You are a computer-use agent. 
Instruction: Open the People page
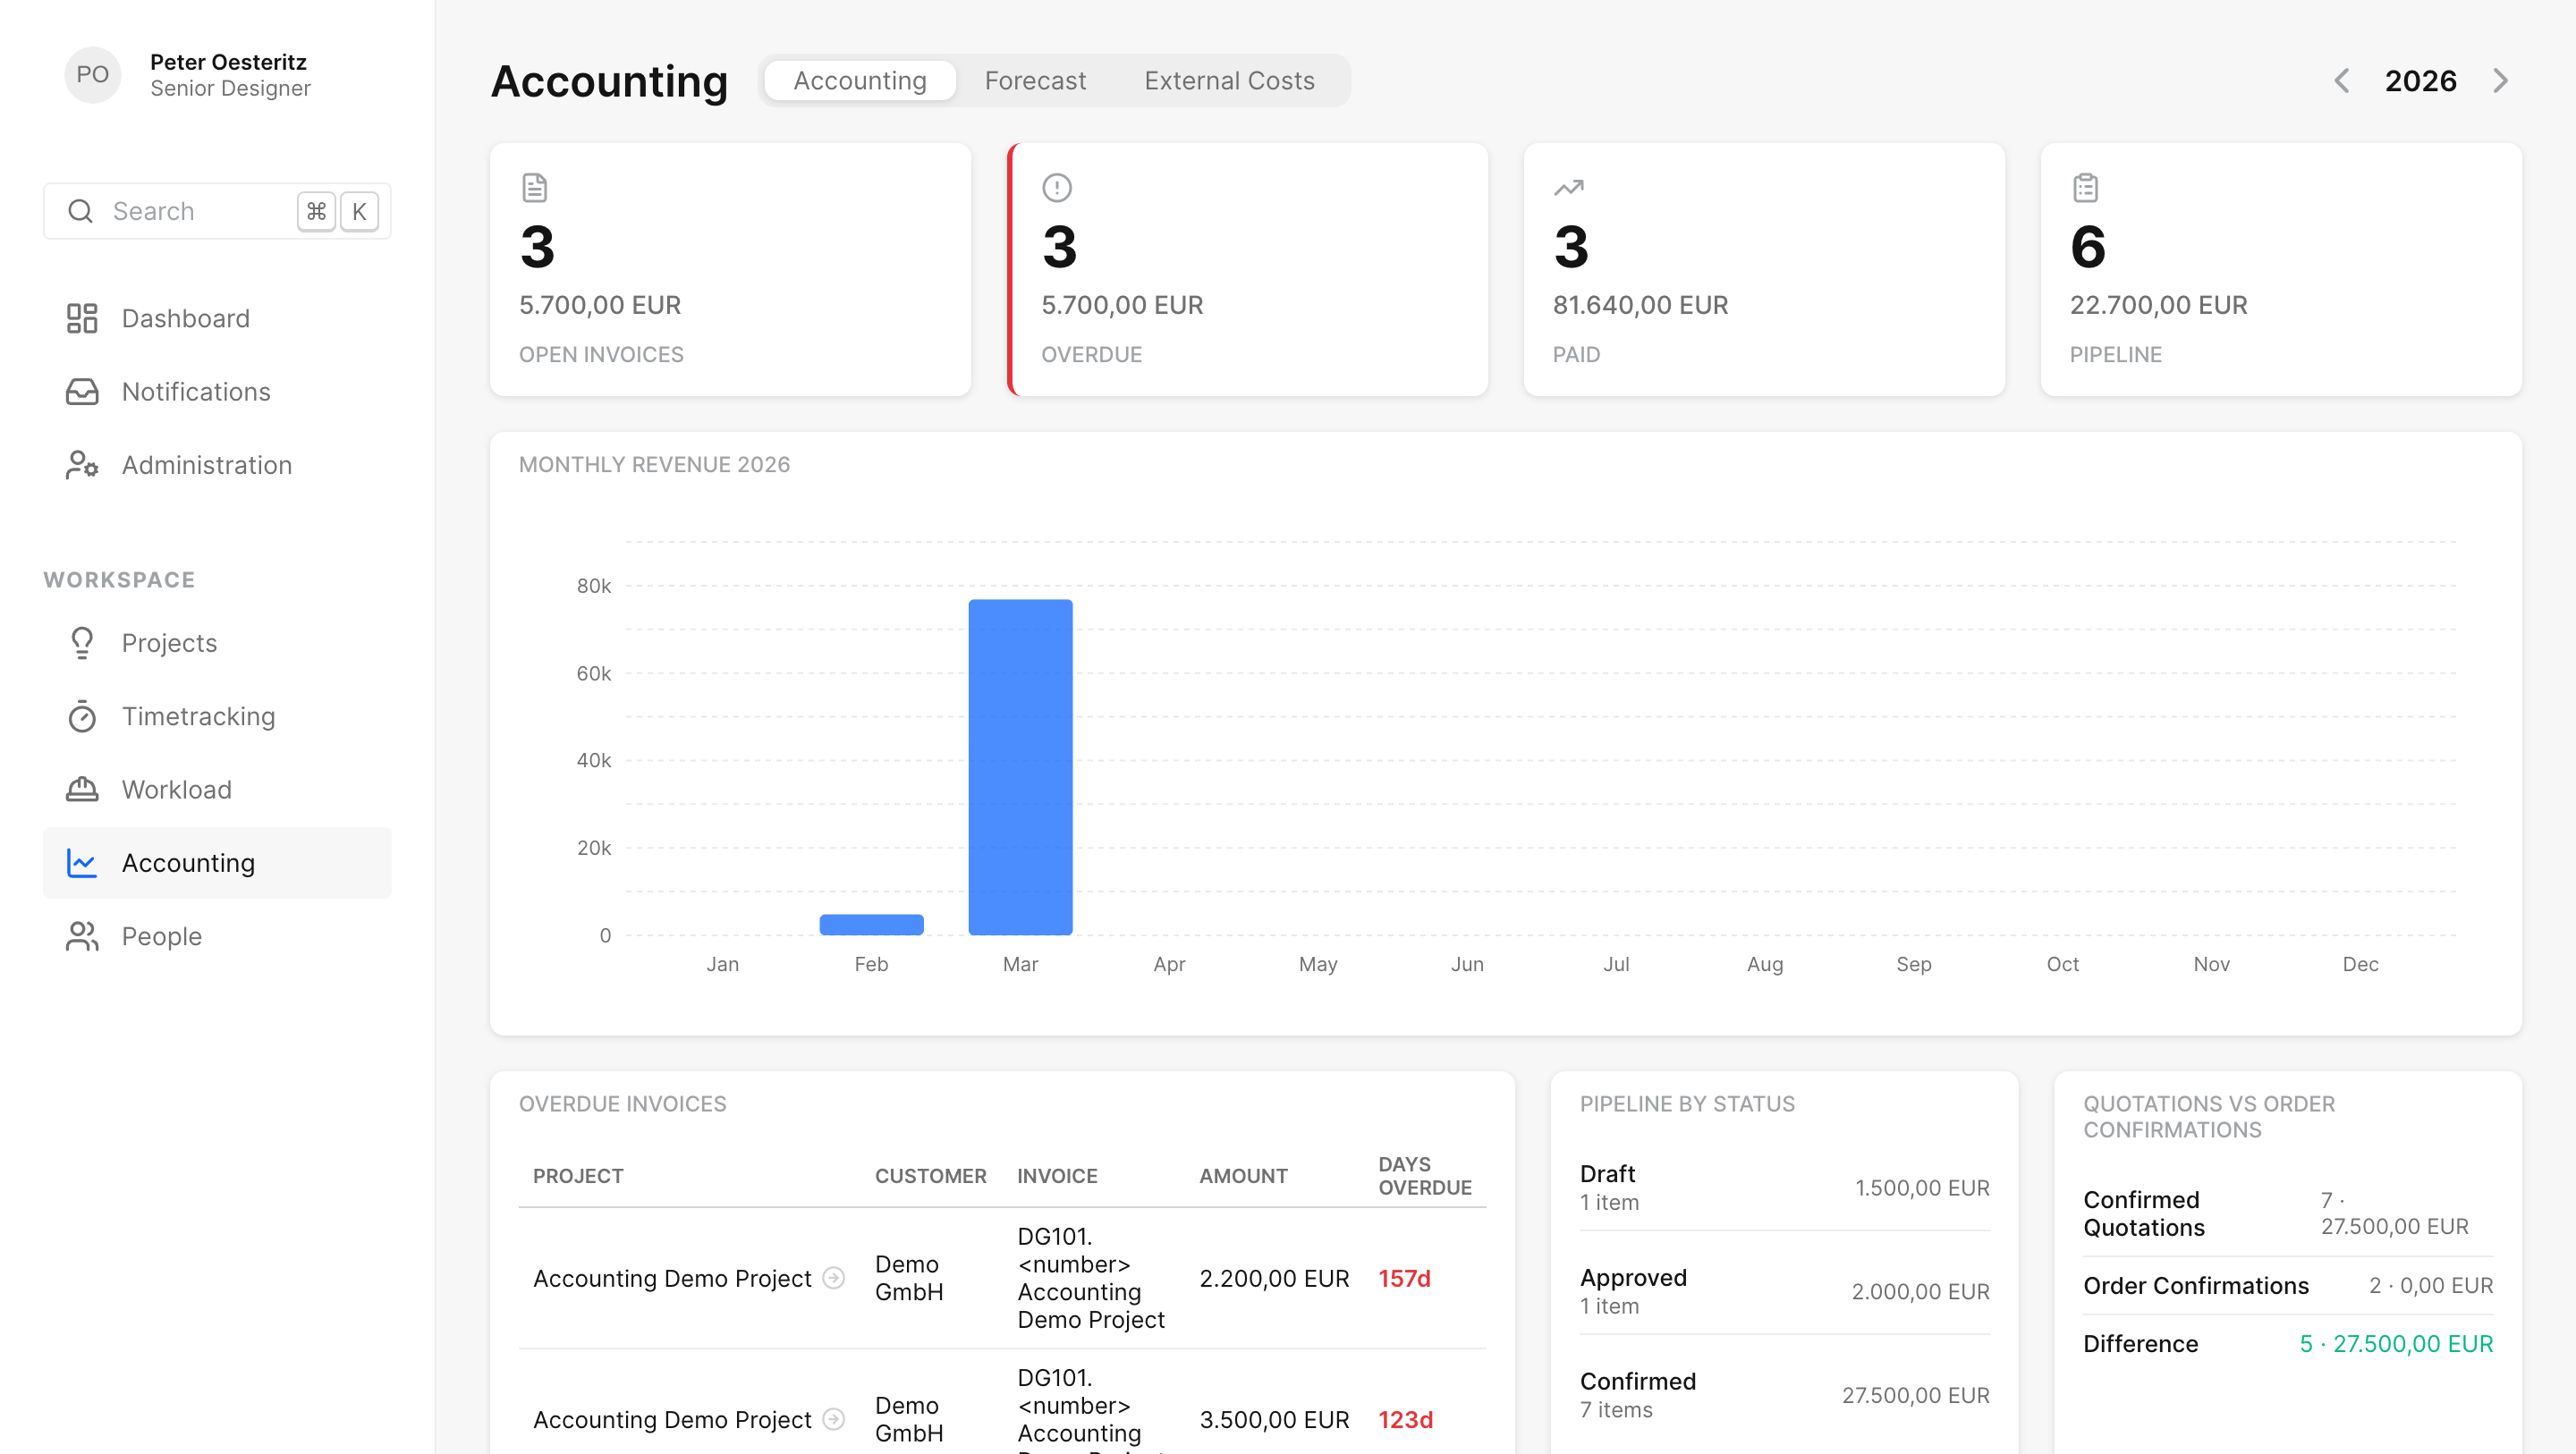coord(217,936)
